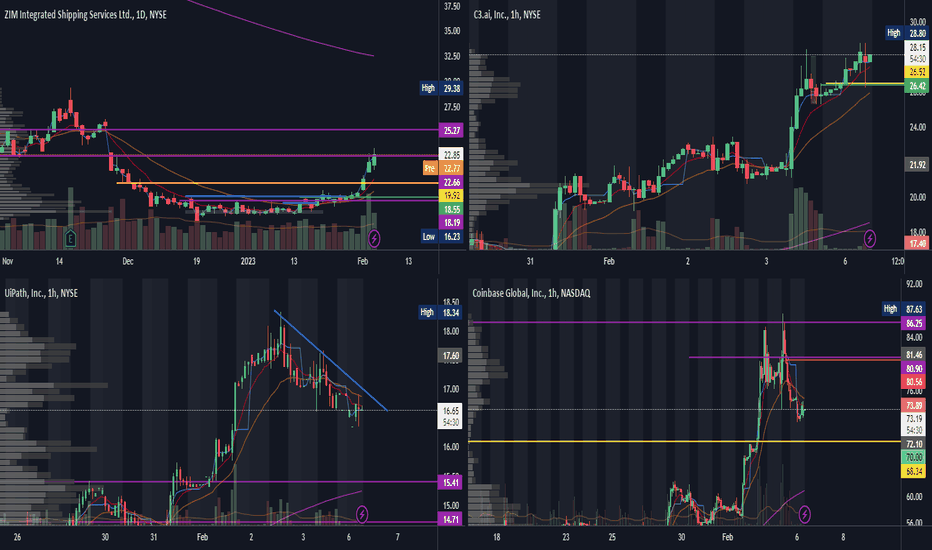Click the lightning bolt icon in the Coinbase chart

pyautogui.click(x=804, y=514)
